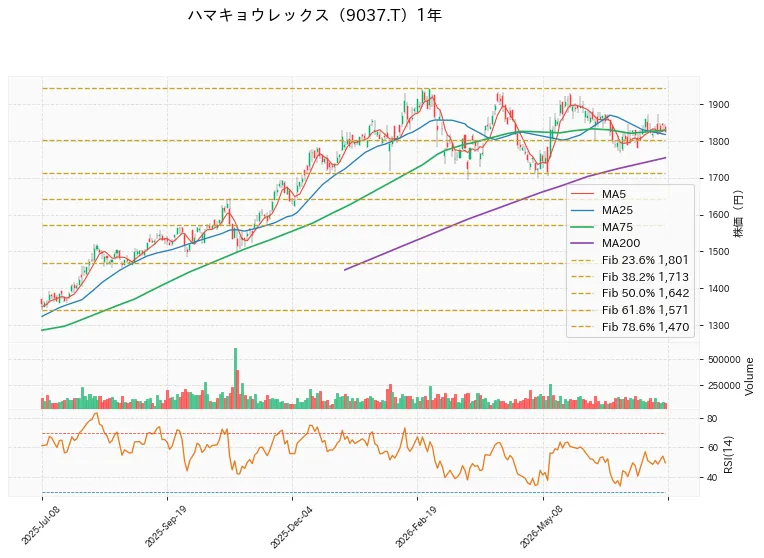The height and width of the screenshot is (558, 764).
Task: Select the MA75 legend entry
Action: coord(602,227)
